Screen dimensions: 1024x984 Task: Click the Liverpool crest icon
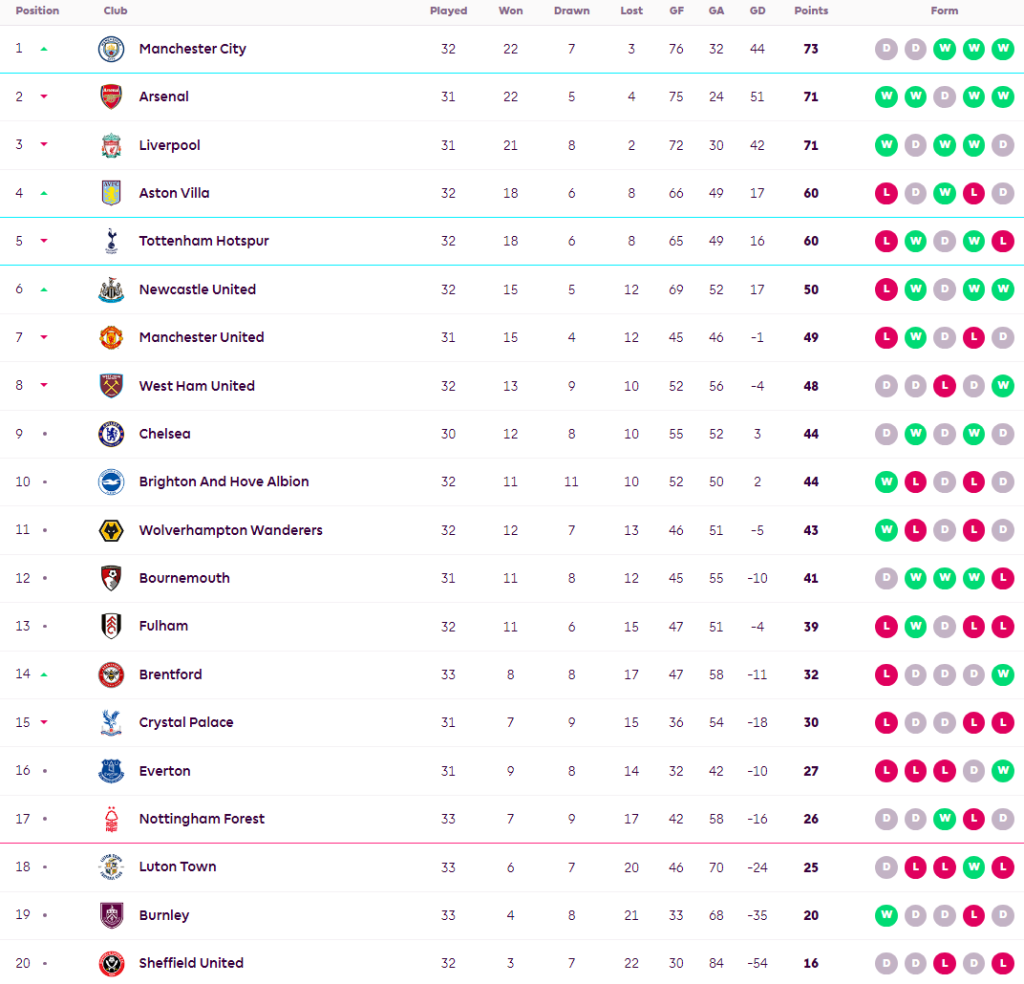pyautogui.click(x=111, y=145)
